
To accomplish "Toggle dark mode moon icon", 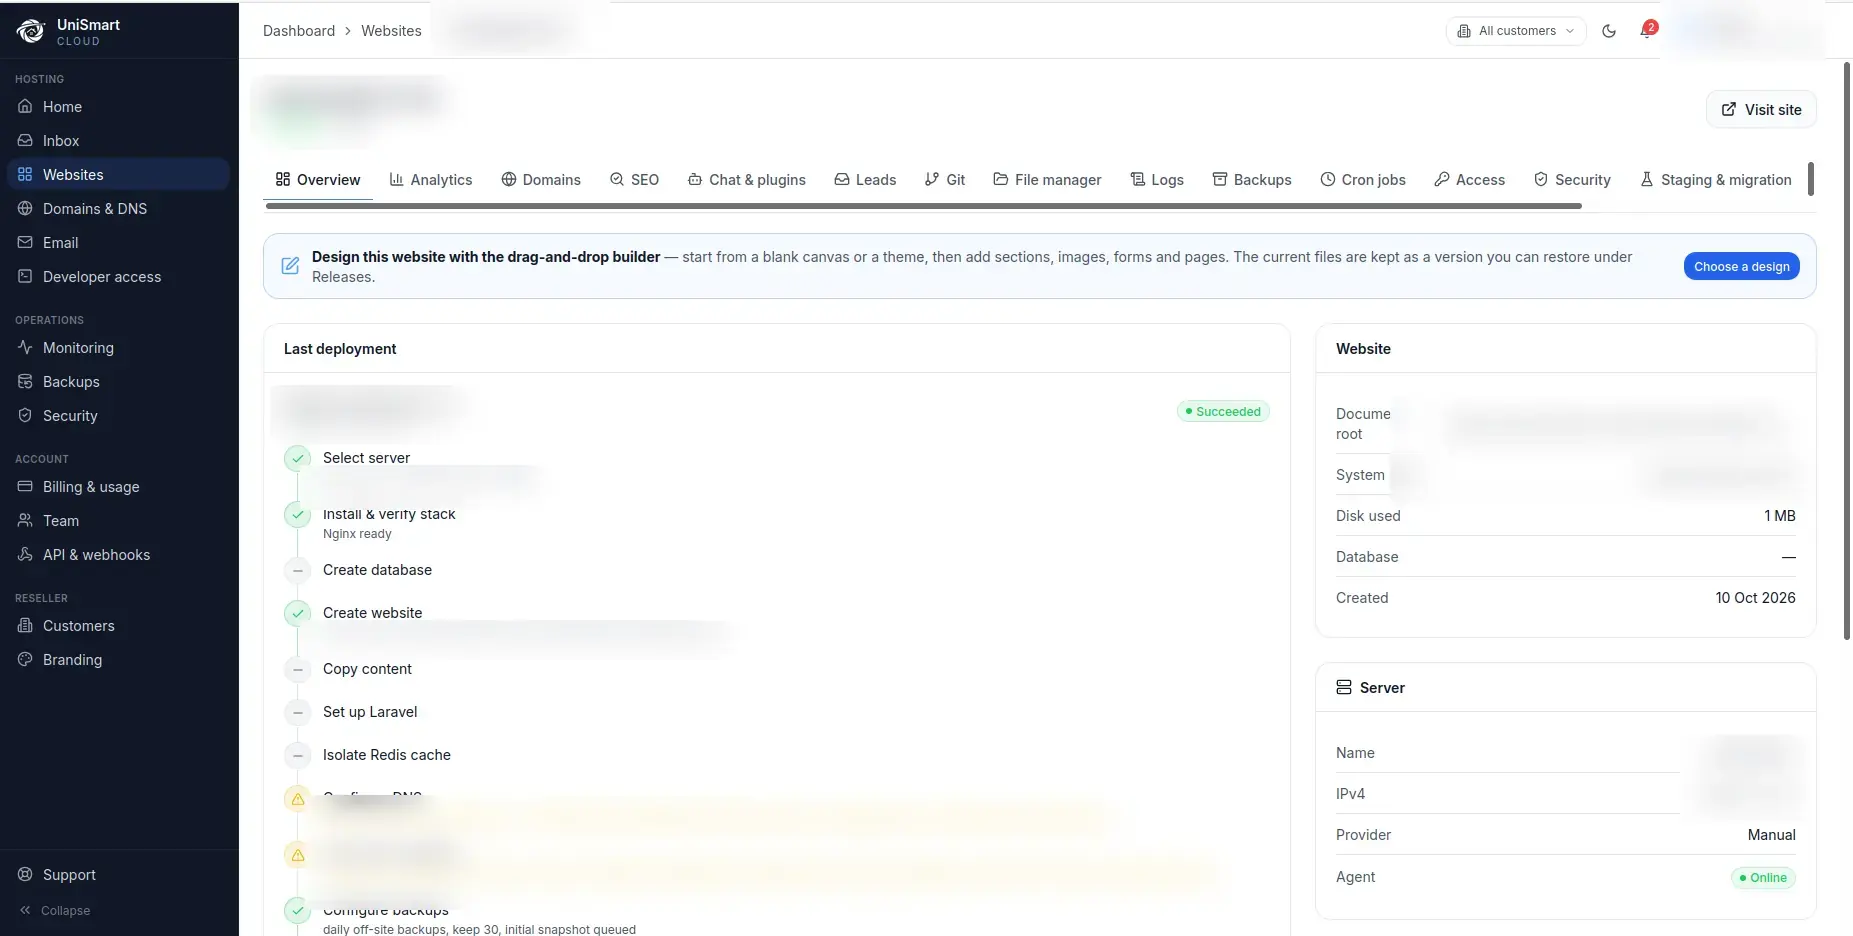I will coord(1609,31).
